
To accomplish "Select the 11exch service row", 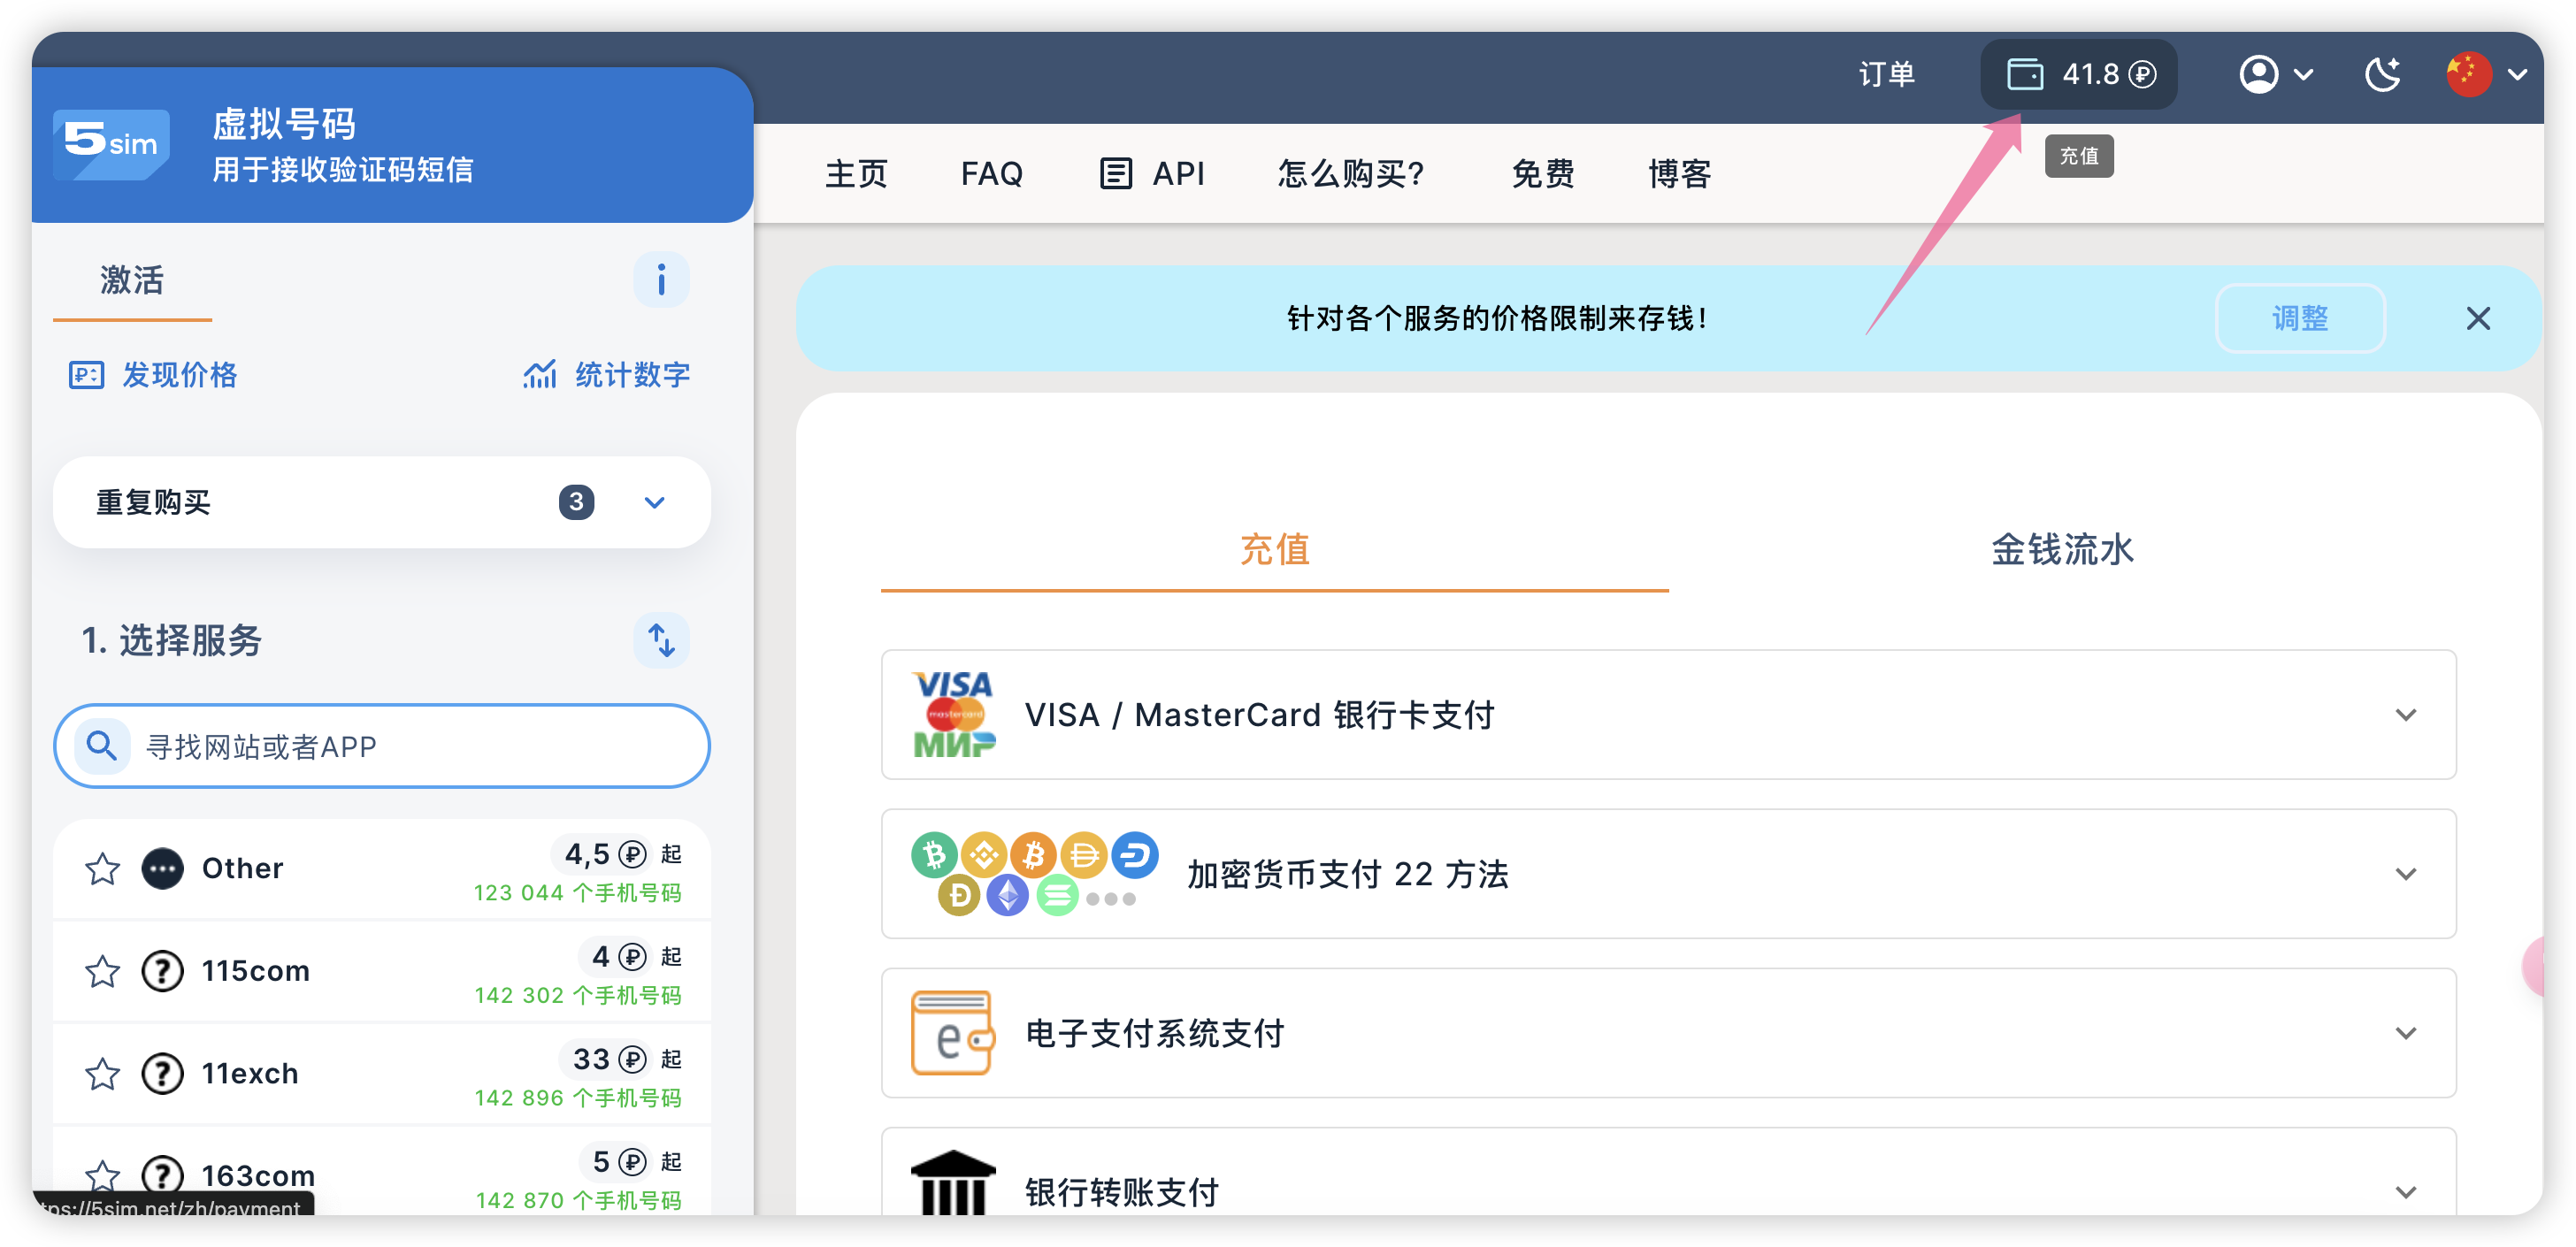I will (x=381, y=1074).
